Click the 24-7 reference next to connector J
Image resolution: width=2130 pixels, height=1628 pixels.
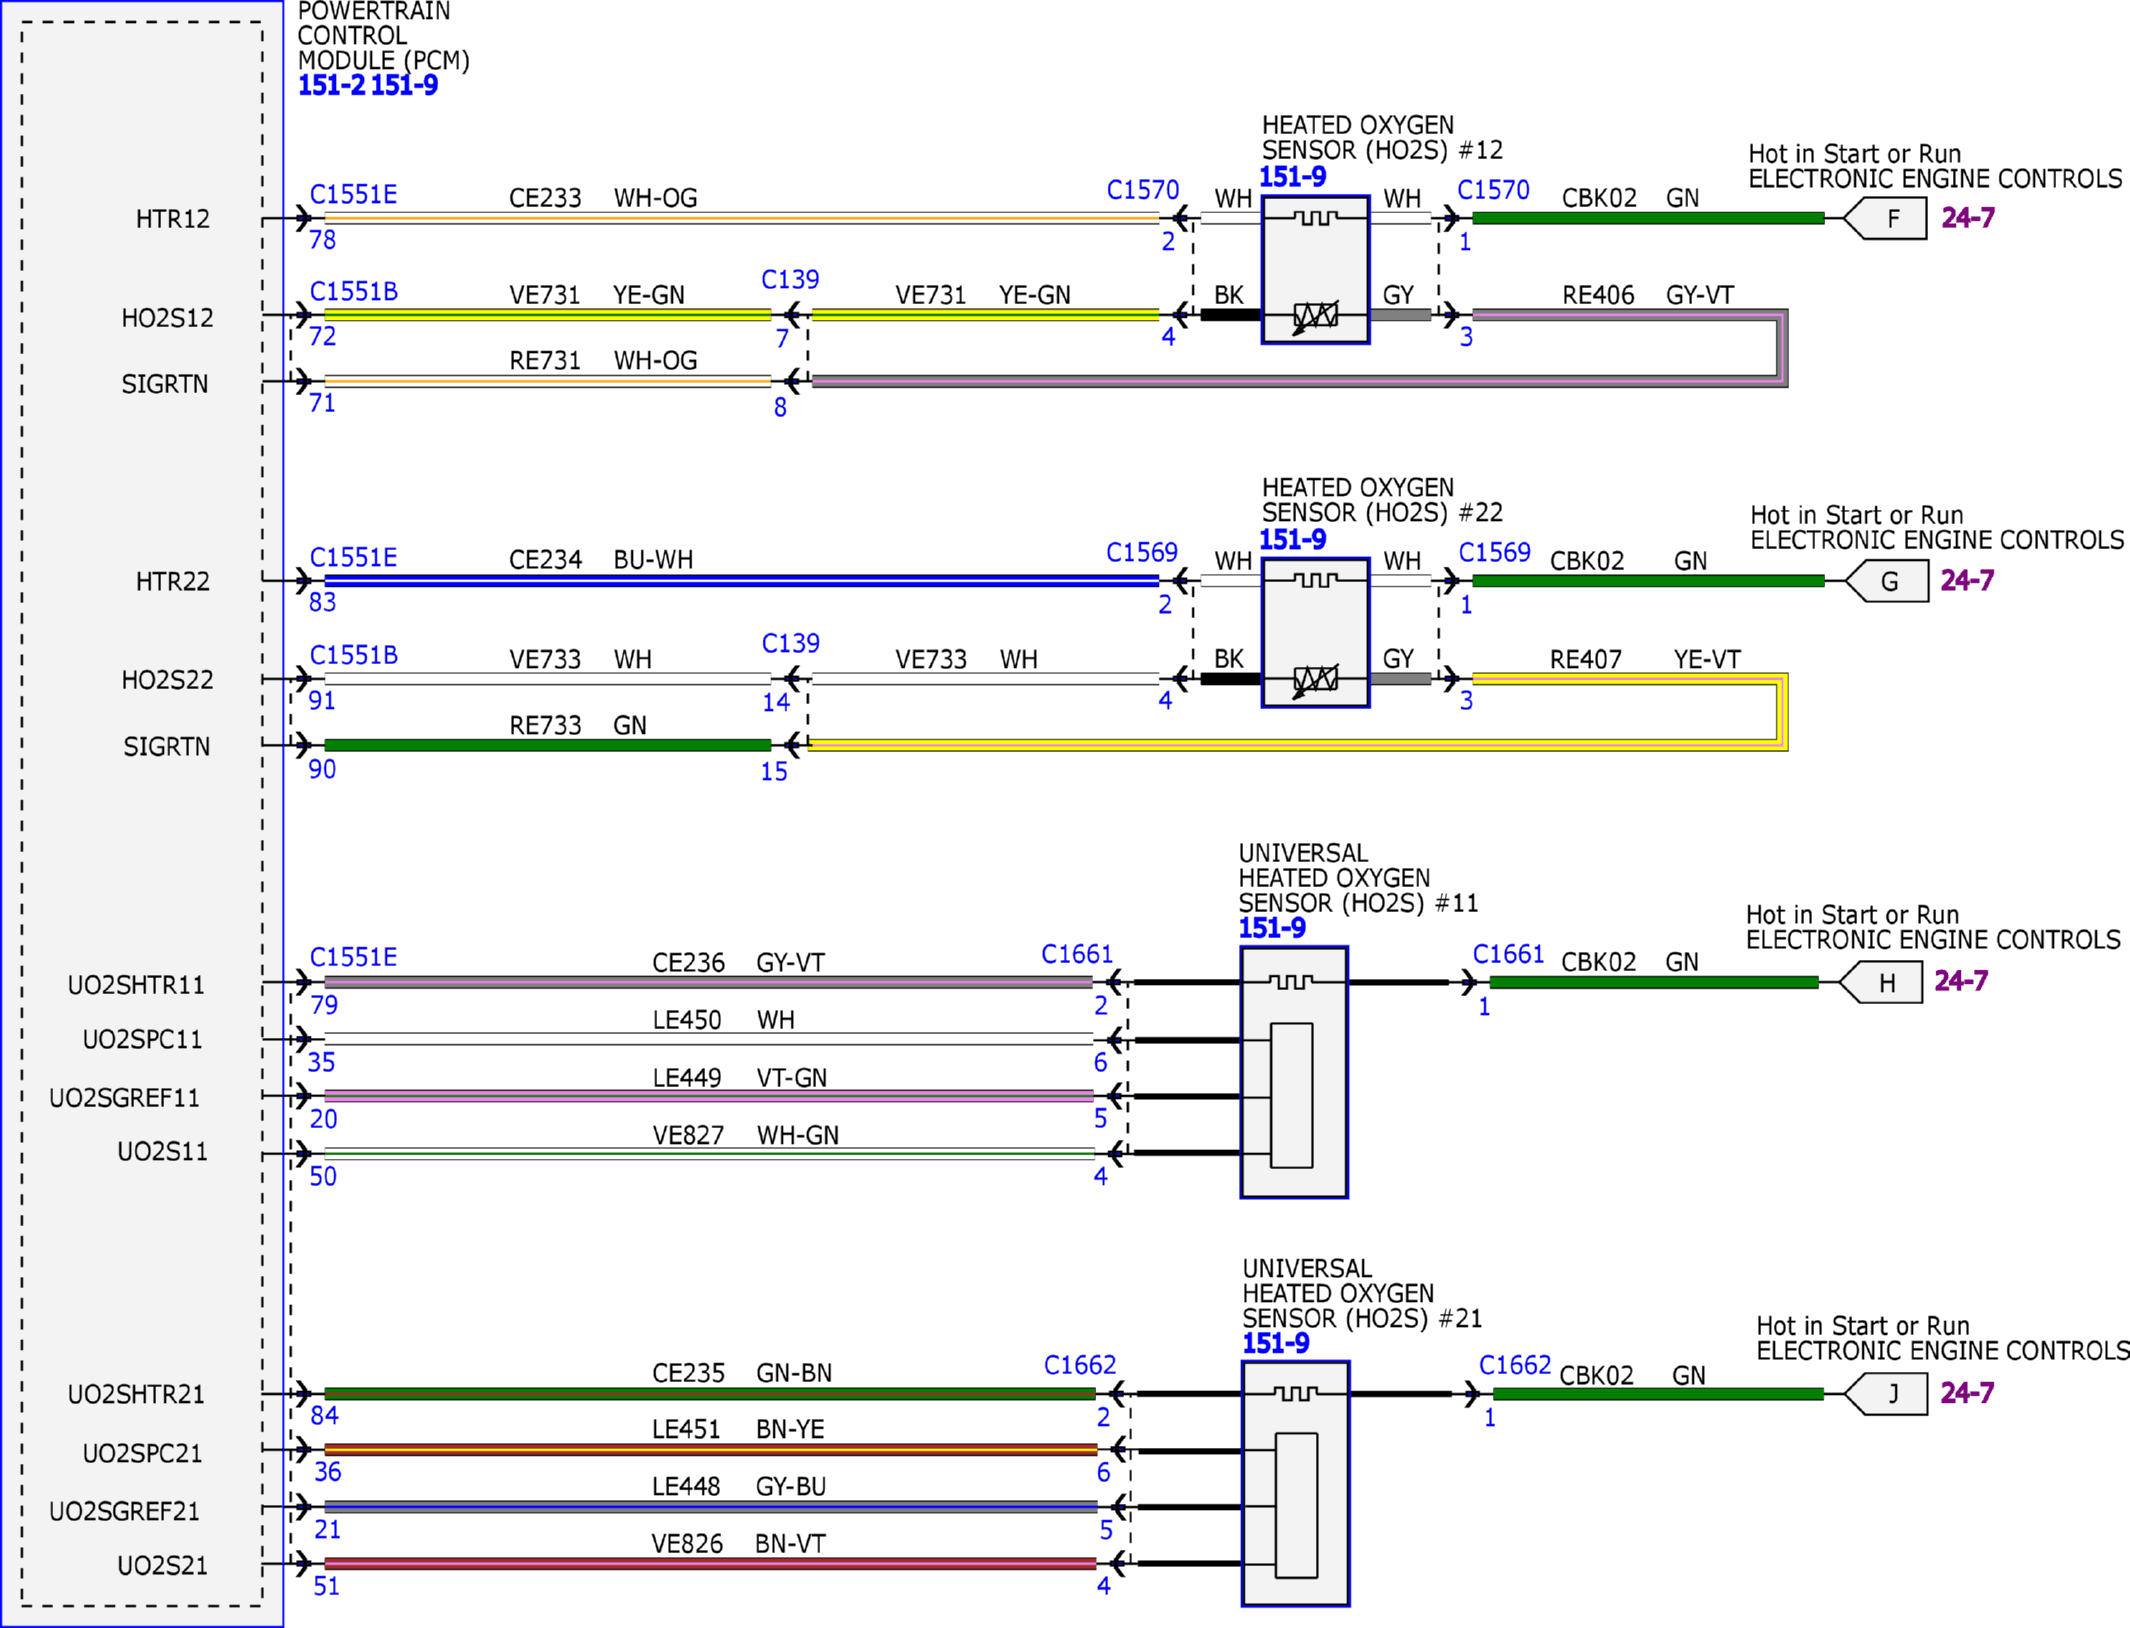point(1967,1393)
